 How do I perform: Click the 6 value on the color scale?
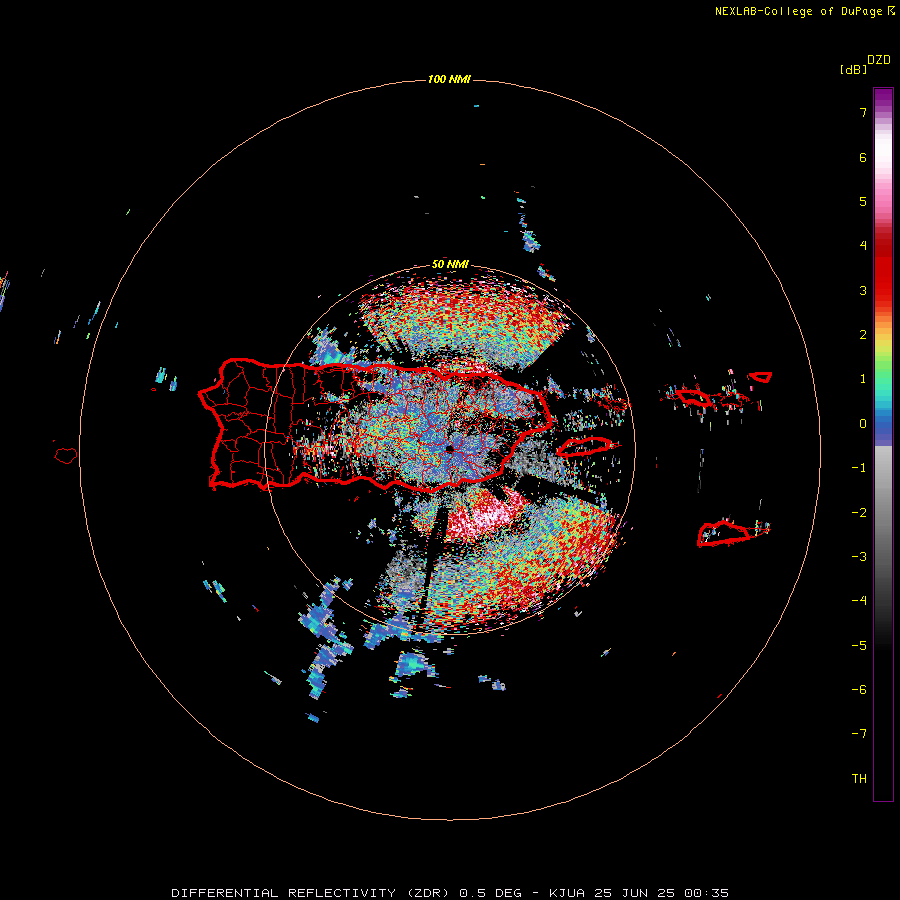click(863, 157)
